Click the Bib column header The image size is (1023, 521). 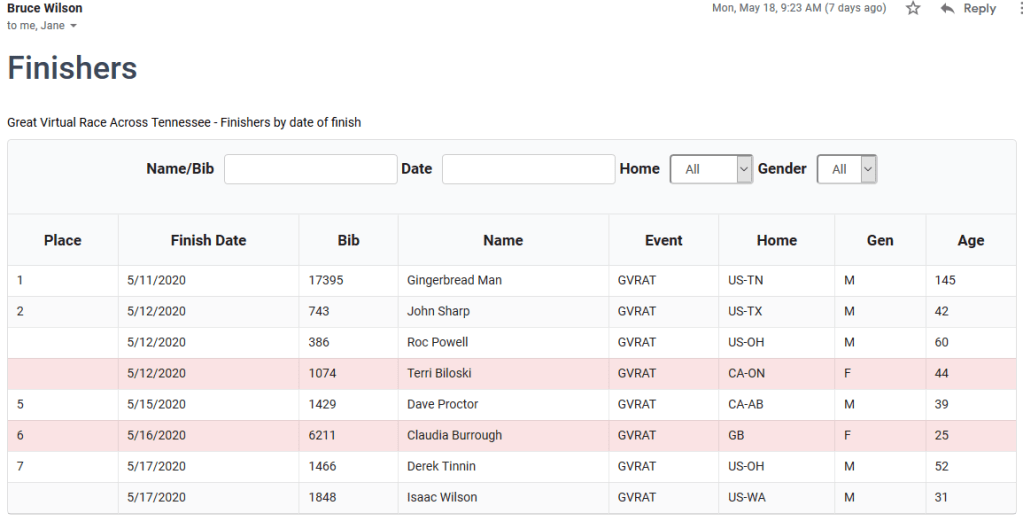(348, 240)
